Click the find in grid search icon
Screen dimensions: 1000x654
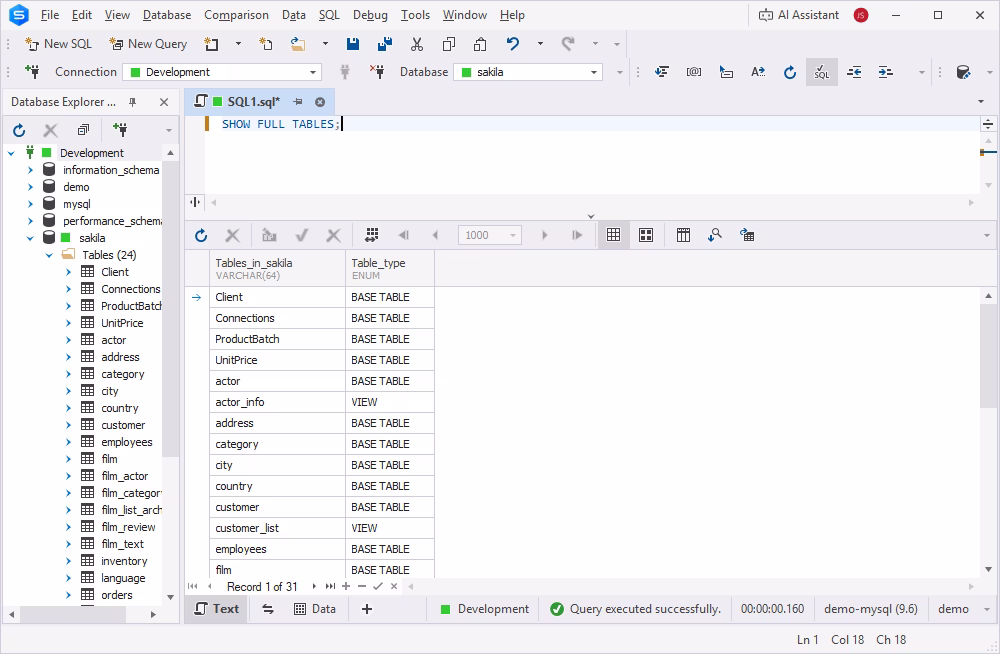pos(715,235)
